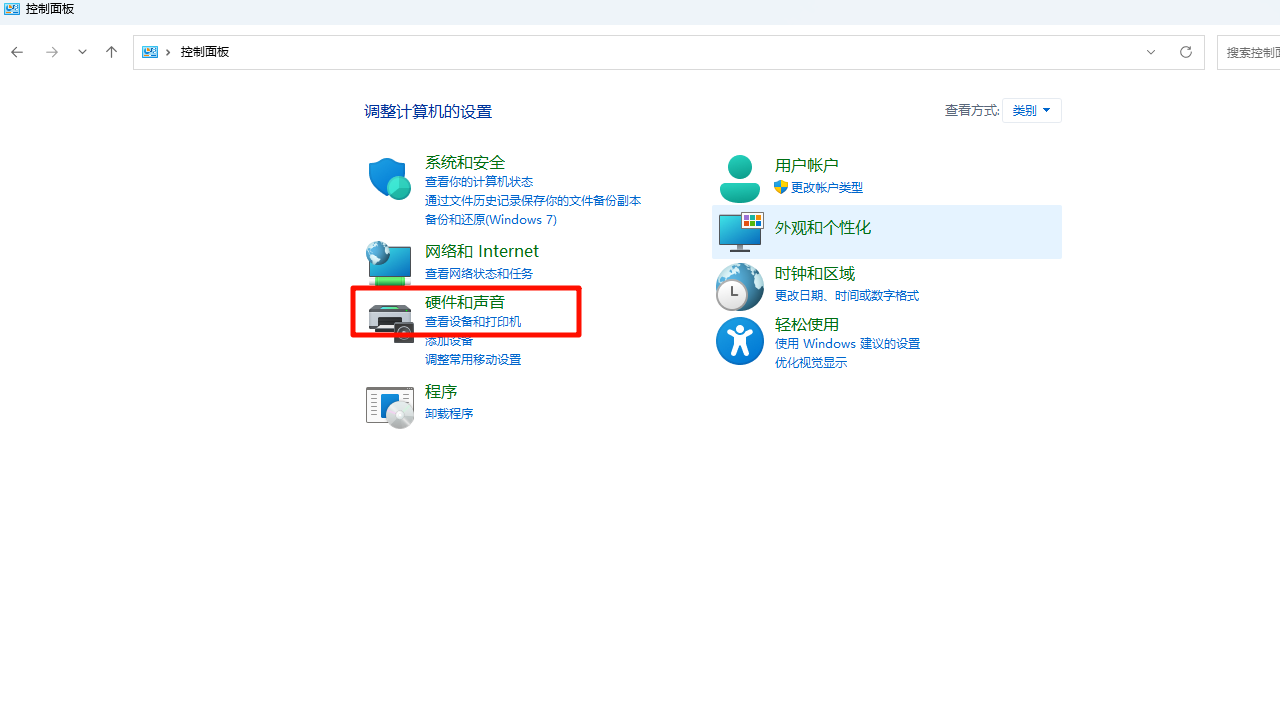Refresh the Control Panel view
Screen dimensions: 1280x720
coord(1186,52)
